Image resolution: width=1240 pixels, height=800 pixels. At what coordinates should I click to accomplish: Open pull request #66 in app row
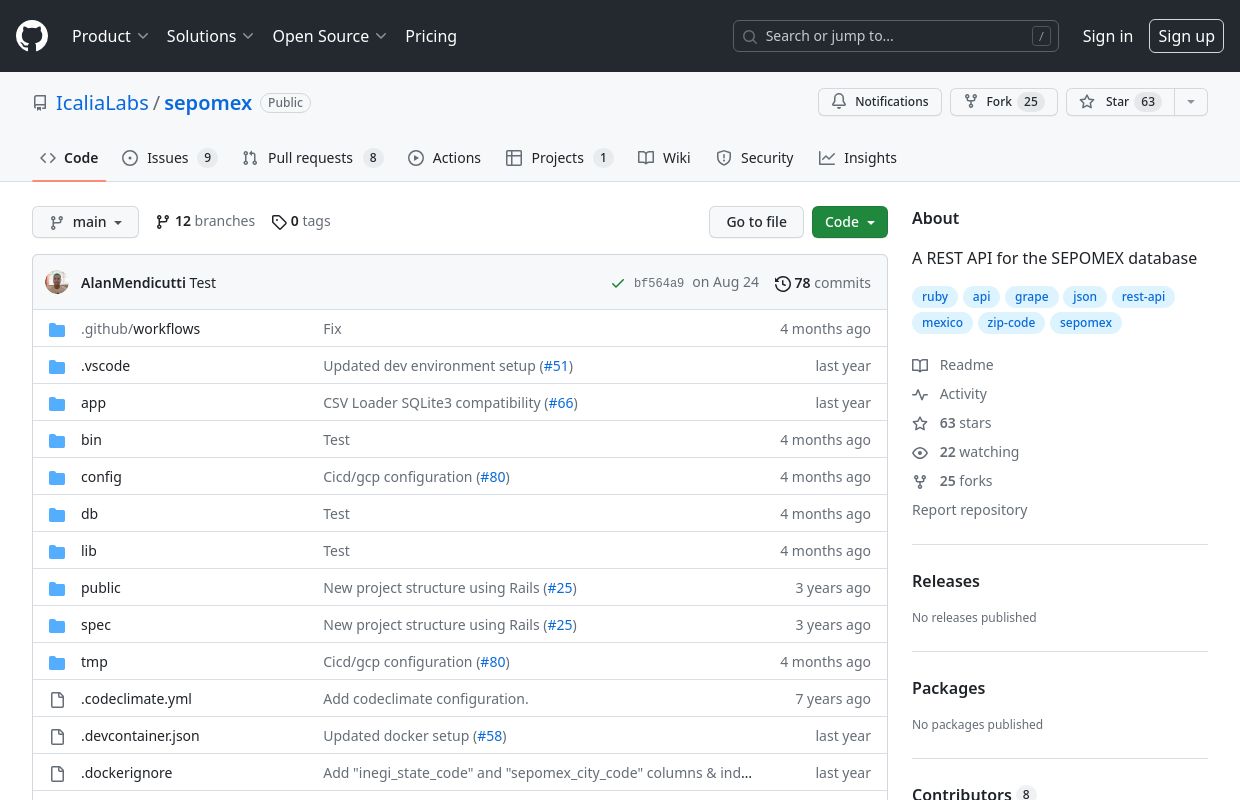tap(561, 403)
